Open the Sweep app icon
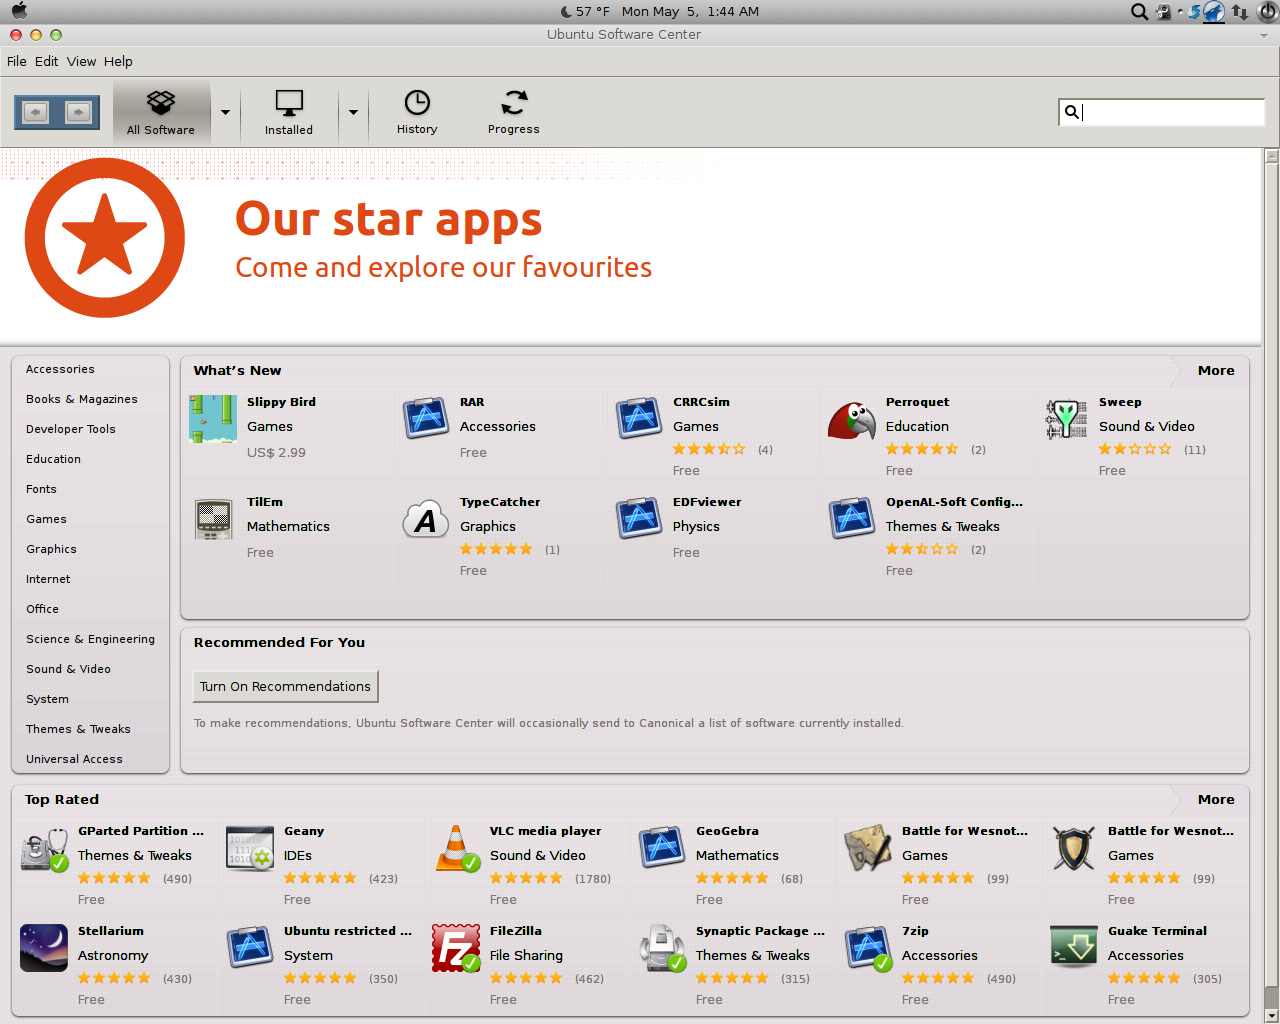1280x1024 pixels. coord(1065,419)
